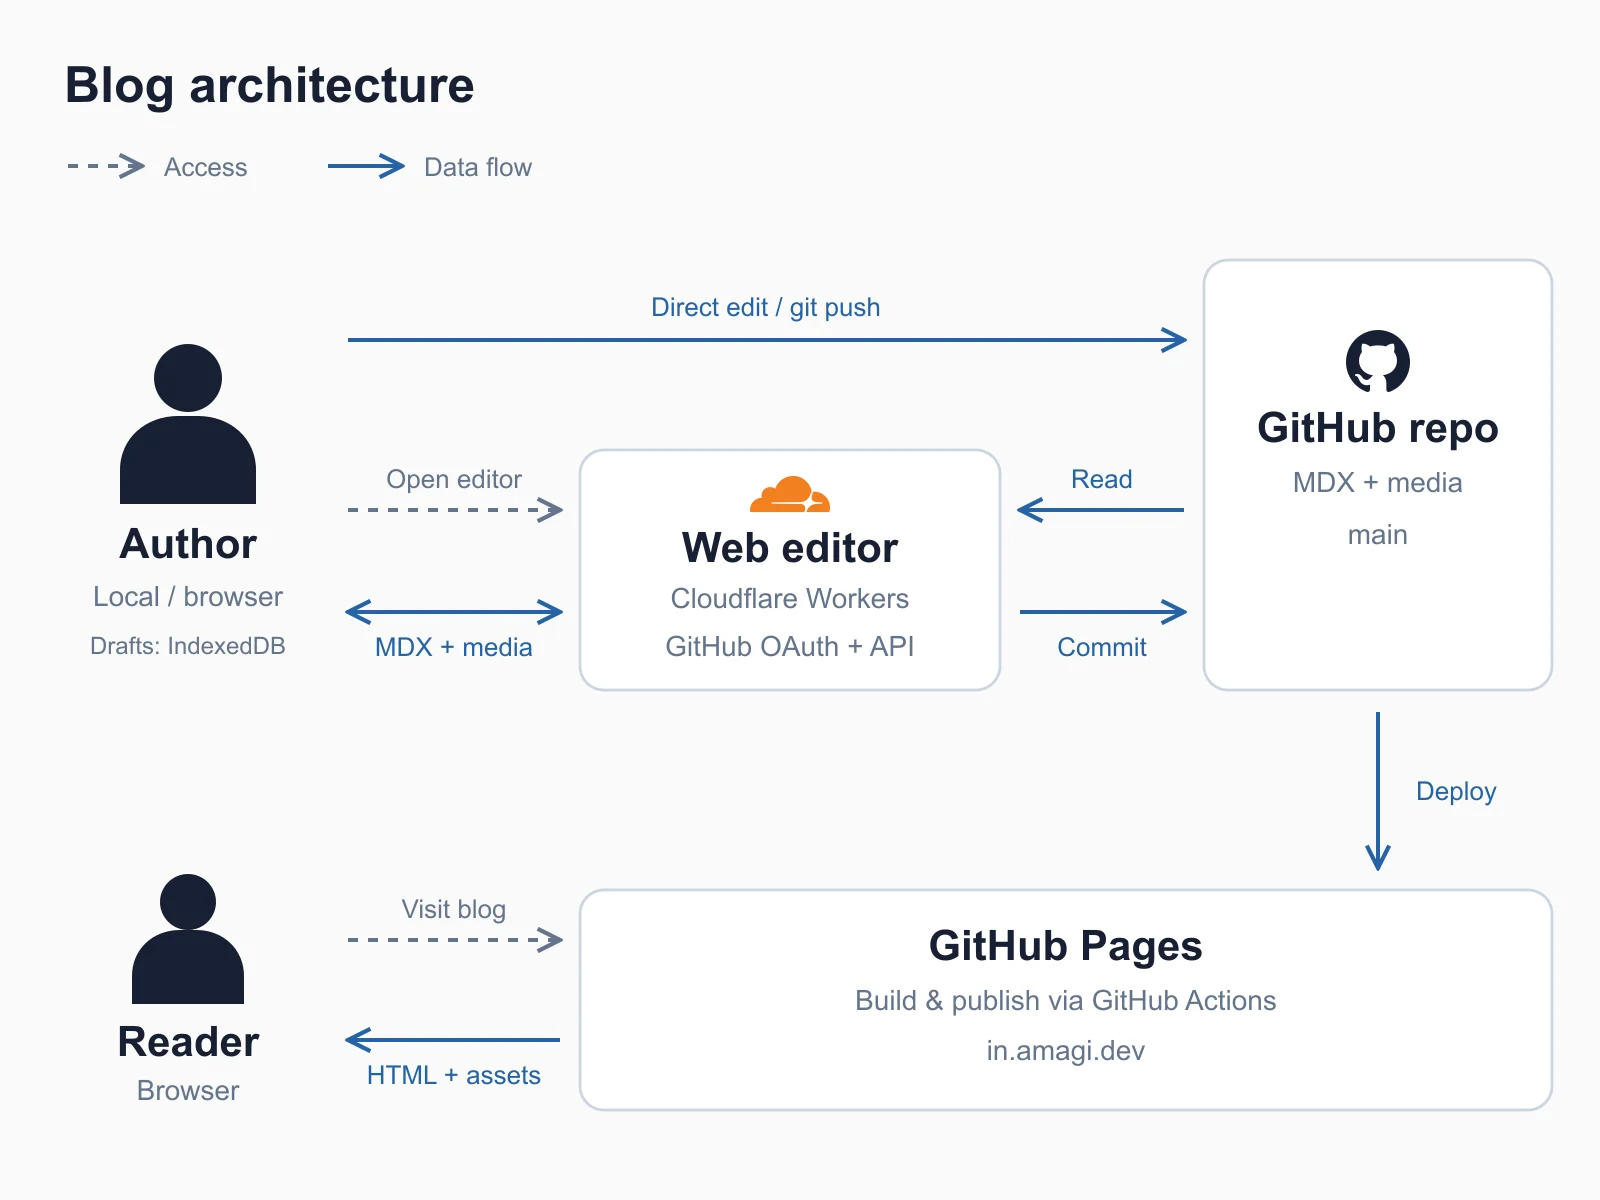The height and width of the screenshot is (1200, 1600).
Task: Click the 'Direct edit / git push' label
Action: point(766,307)
